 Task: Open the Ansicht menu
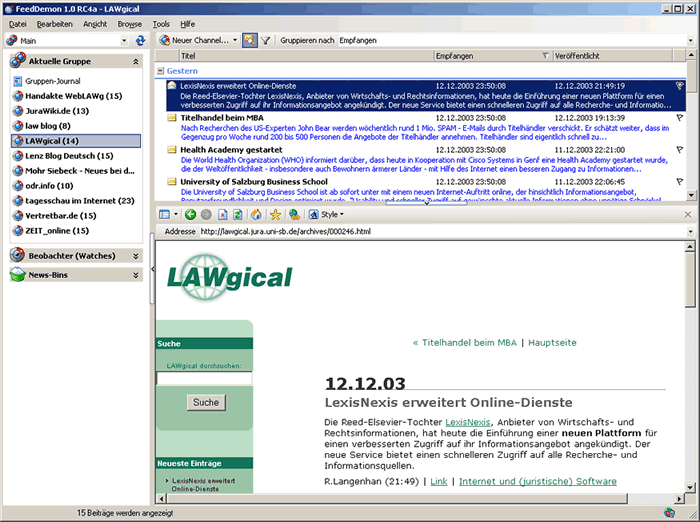point(95,22)
